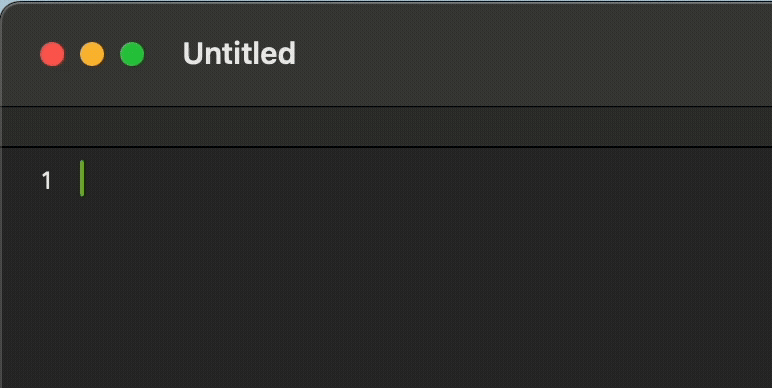Viewport: 772px width, 388px height.
Task: Select line number 1 in the gutter
Action: click(x=46, y=181)
